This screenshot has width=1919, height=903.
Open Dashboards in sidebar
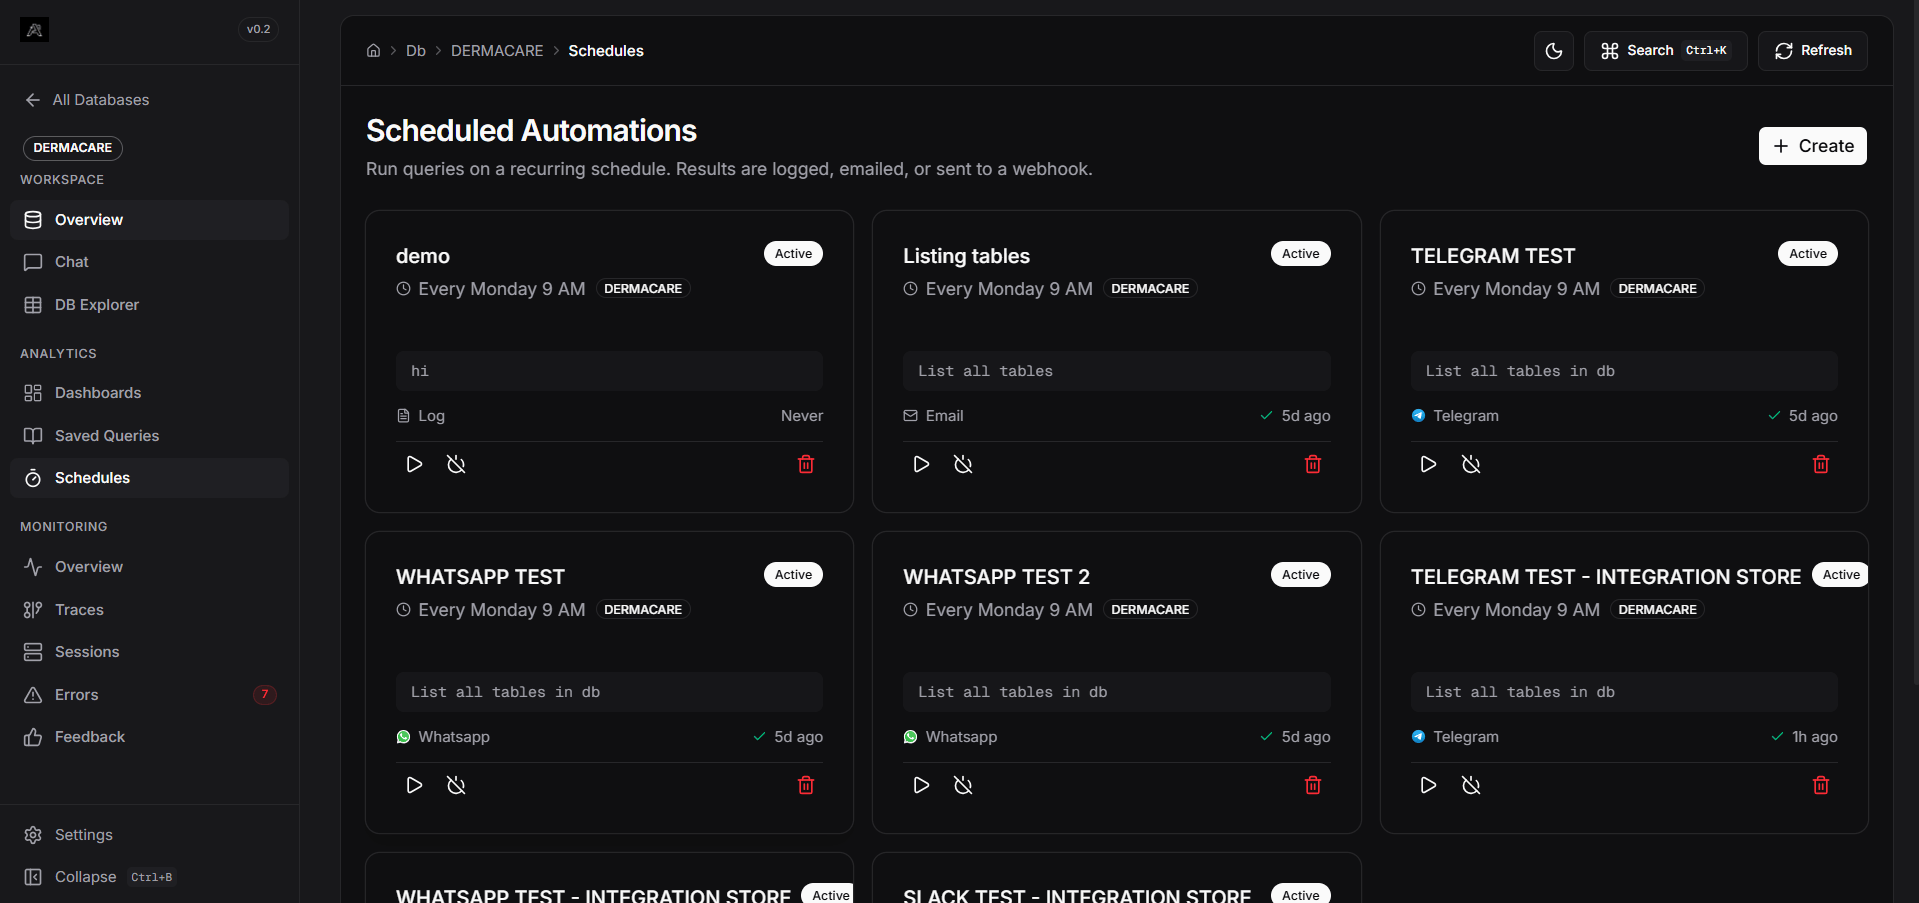(149, 393)
